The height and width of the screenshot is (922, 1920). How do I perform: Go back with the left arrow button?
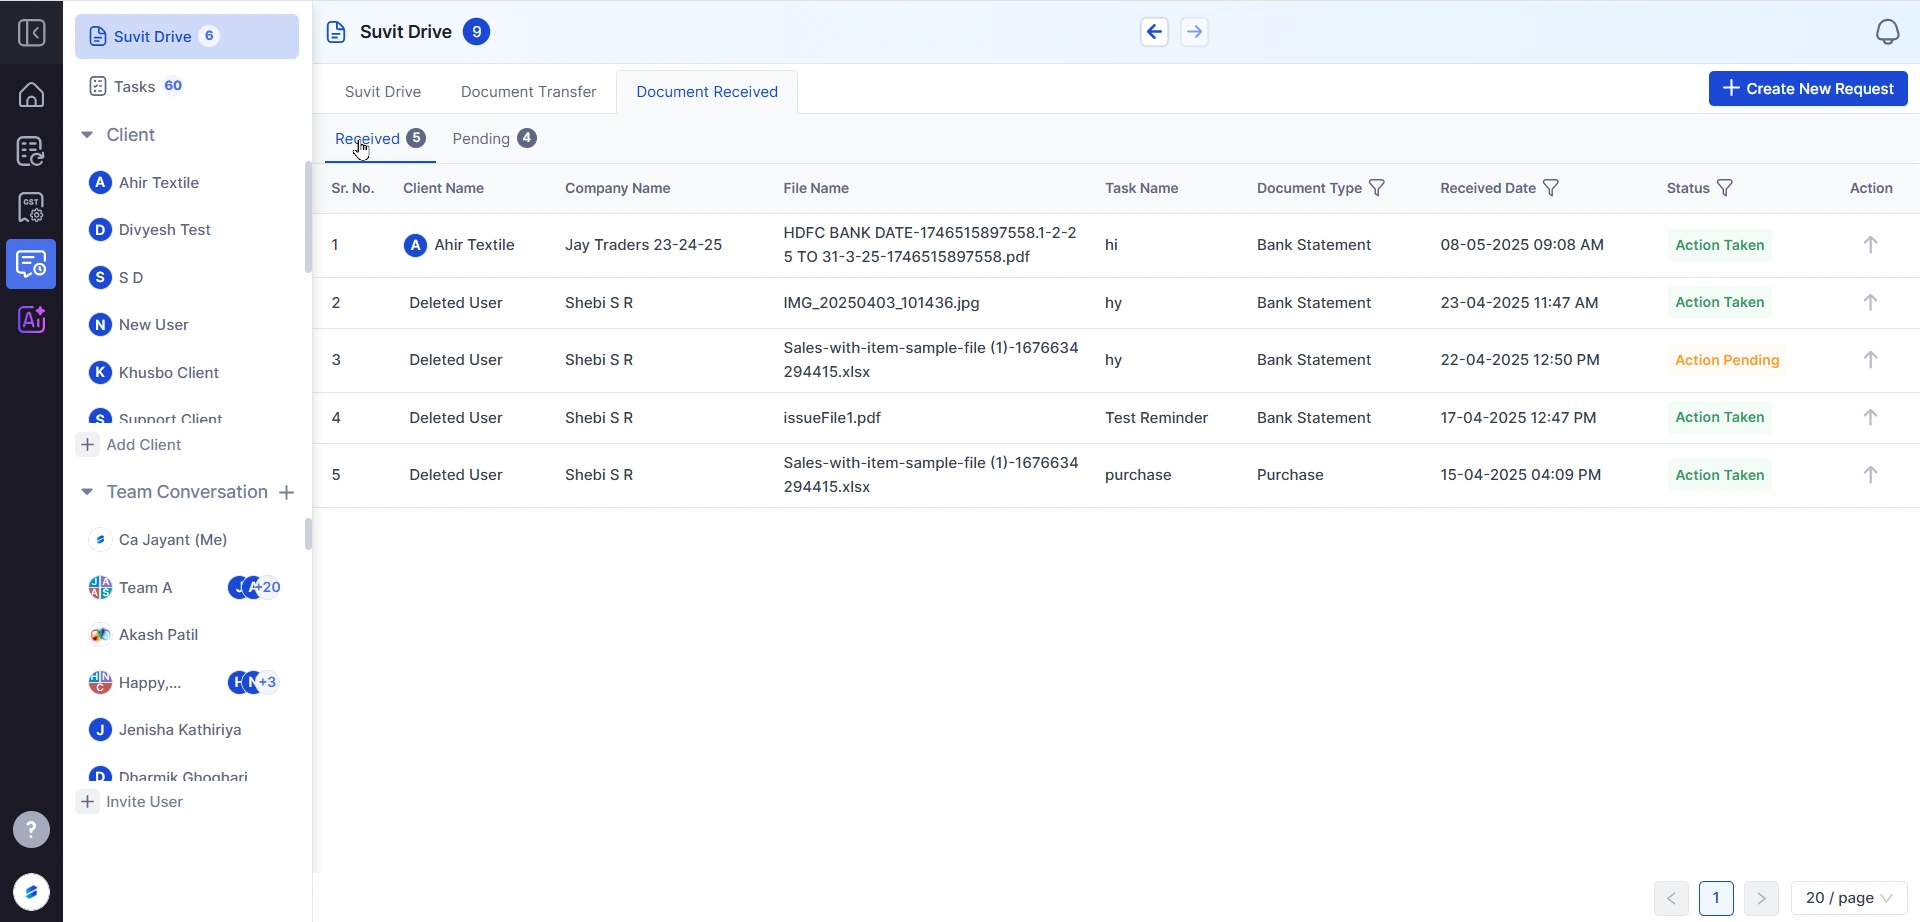pos(1154,32)
